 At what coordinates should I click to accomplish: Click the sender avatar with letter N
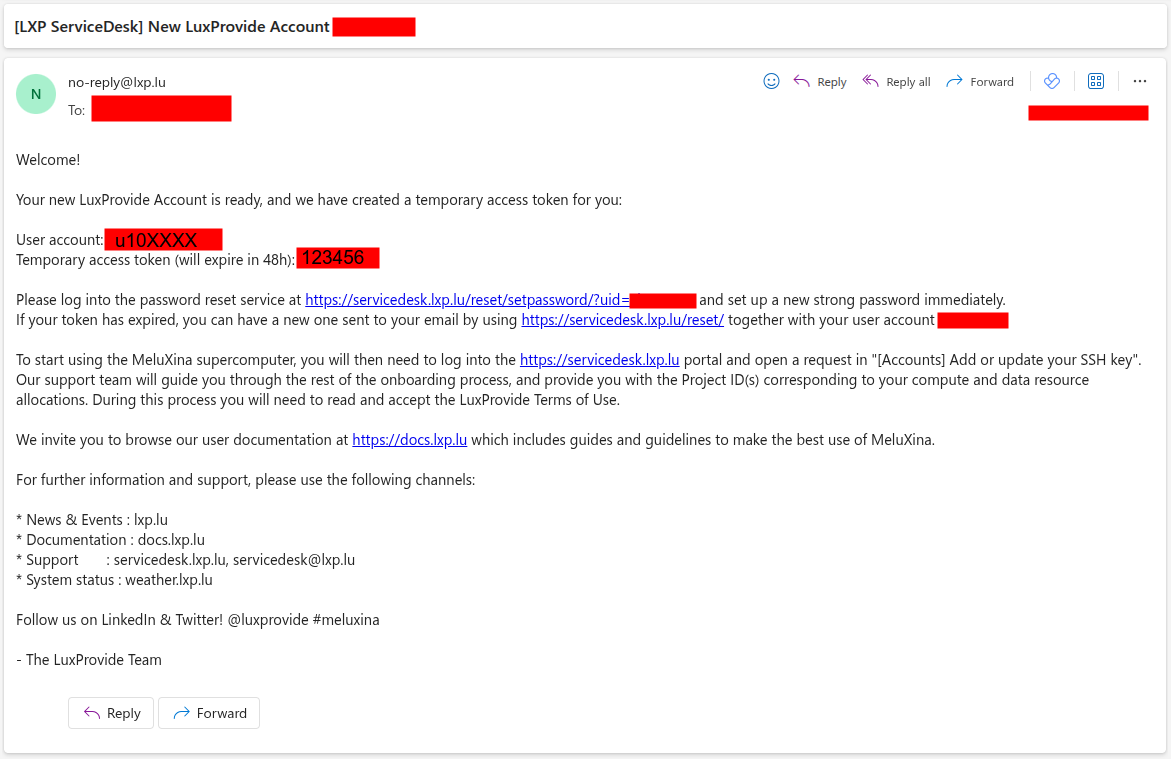coord(36,94)
